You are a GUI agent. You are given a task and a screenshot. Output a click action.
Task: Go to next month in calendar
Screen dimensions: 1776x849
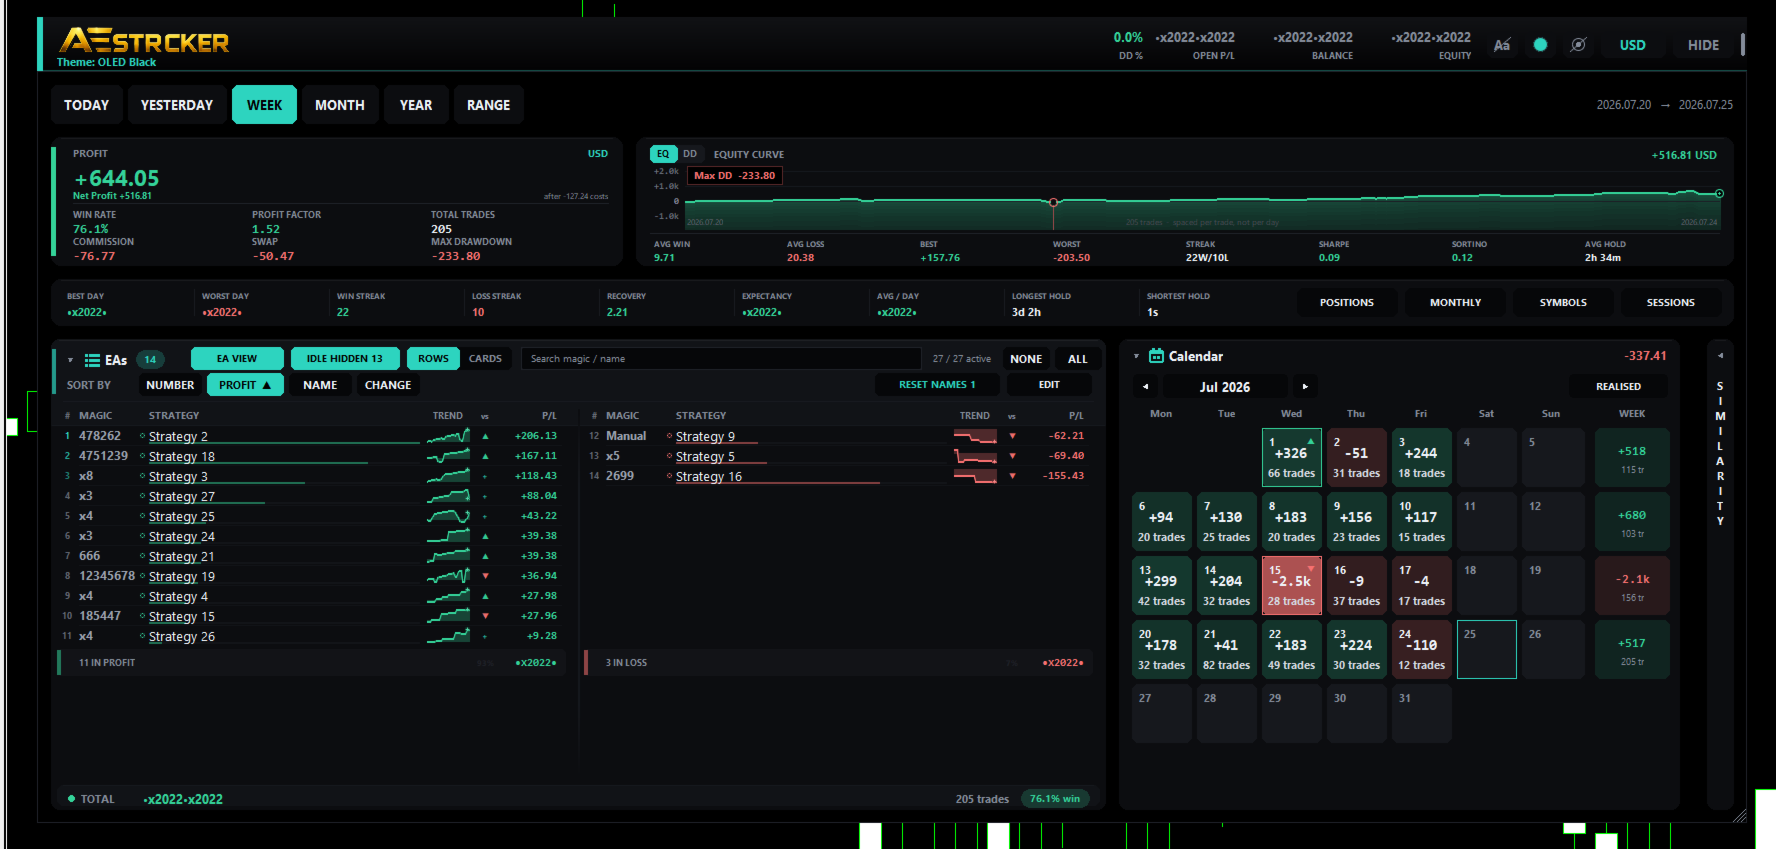(x=1304, y=386)
